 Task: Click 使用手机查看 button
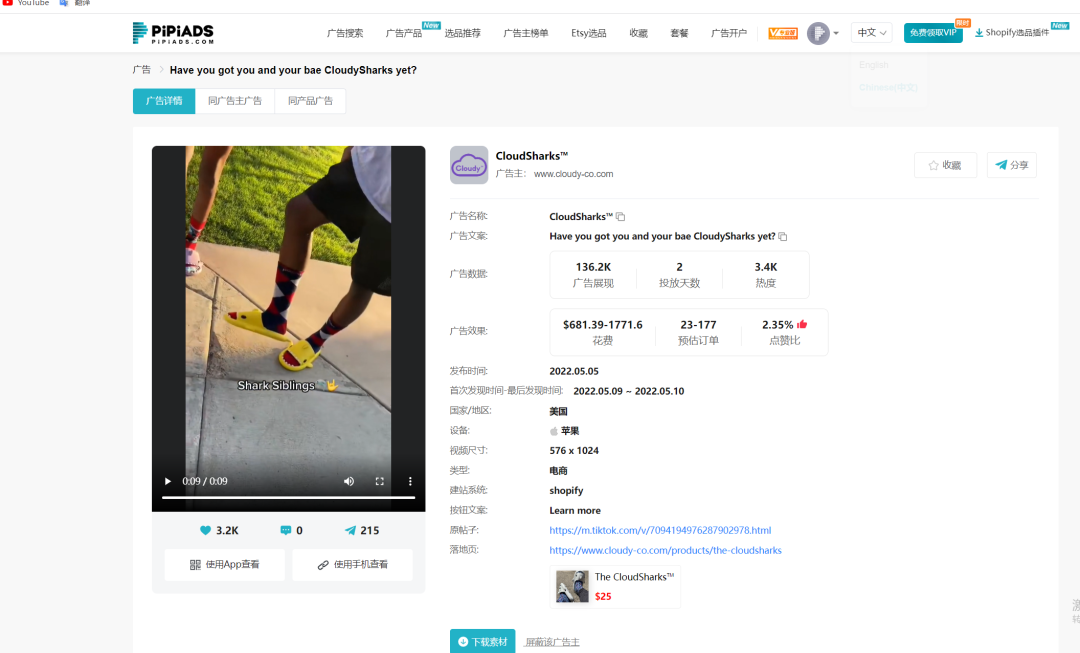(353, 565)
